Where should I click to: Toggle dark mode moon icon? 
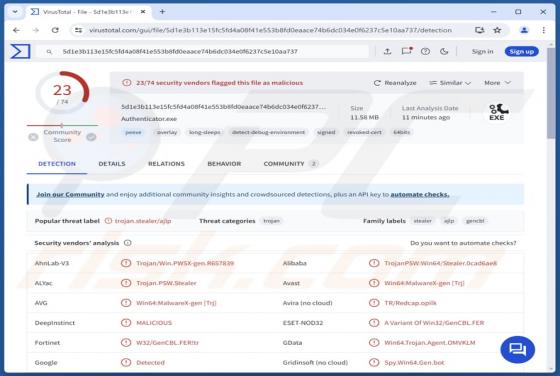(x=444, y=51)
